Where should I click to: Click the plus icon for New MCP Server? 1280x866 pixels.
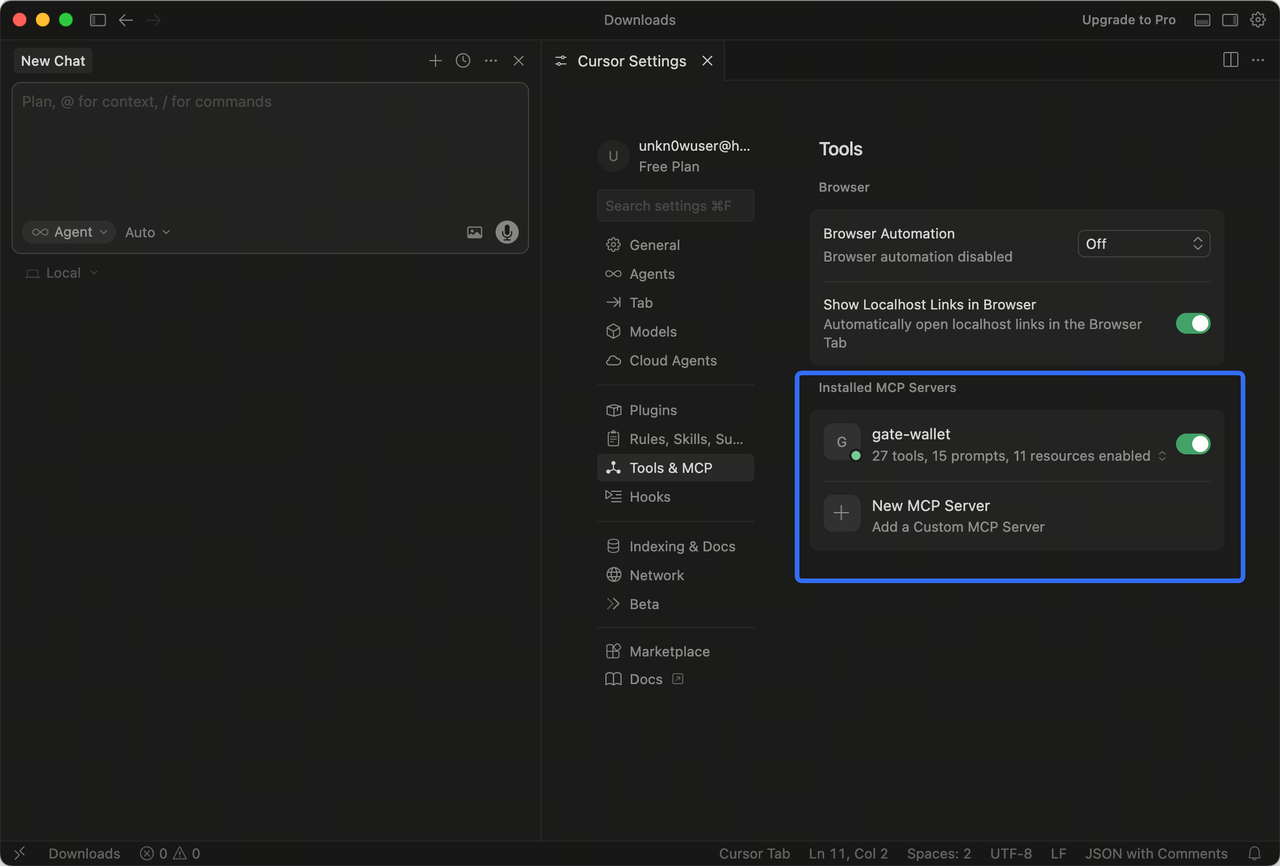tap(842, 514)
